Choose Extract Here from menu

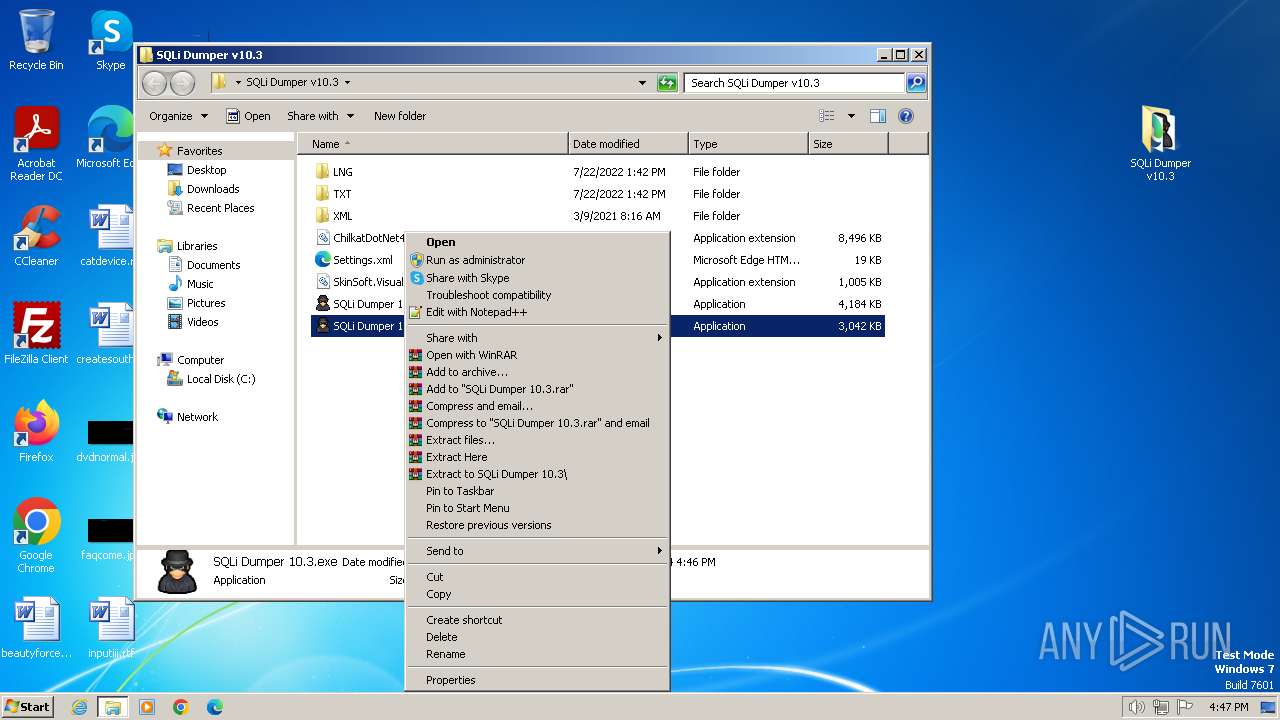537,457
